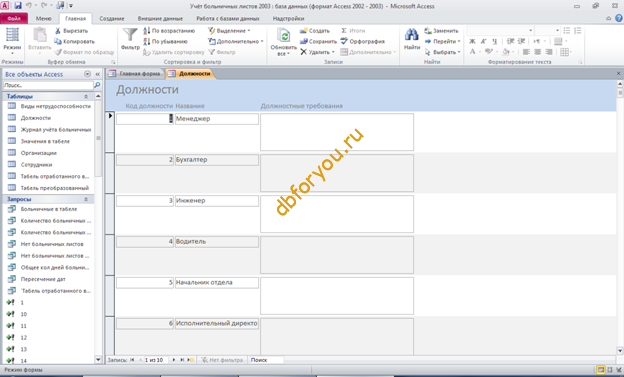
Task: Go to next record navigation arrow
Action: click(174, 360)
